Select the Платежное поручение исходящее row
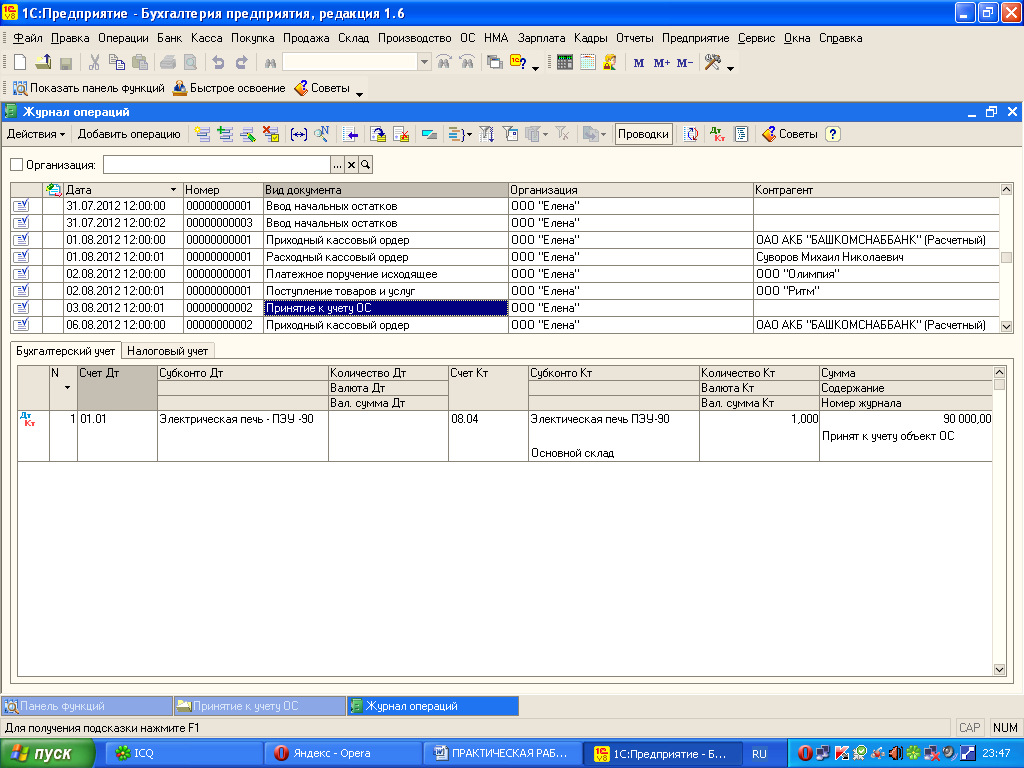This screenshot has width=1024, height=768. (505, 274)
